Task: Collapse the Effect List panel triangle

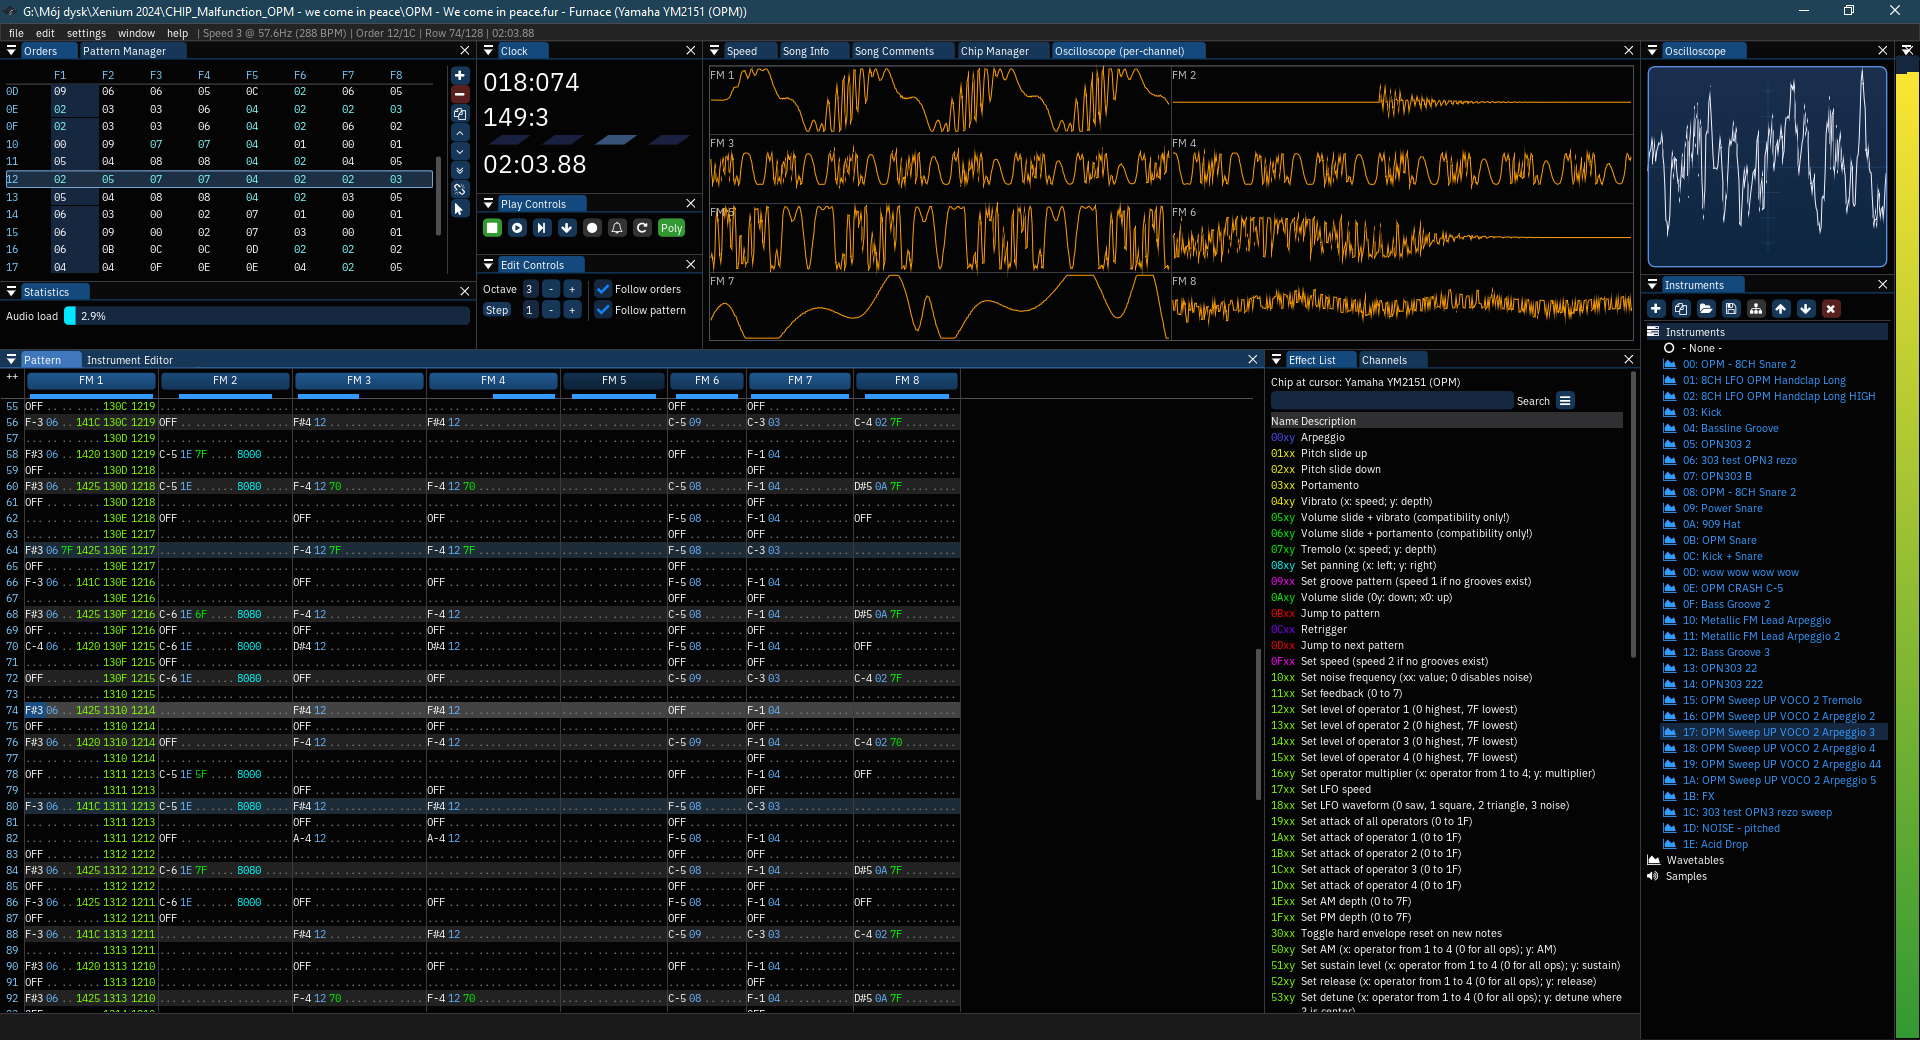Action: [x=1276, y=359]
